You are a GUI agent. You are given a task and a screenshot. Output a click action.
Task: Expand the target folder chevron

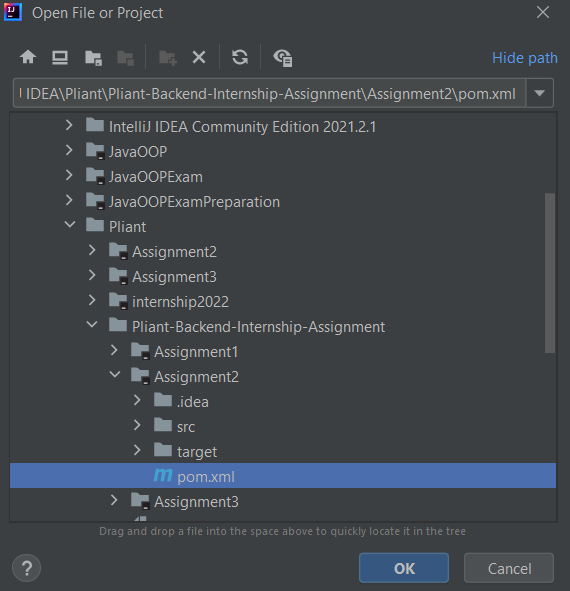[137, 450]
